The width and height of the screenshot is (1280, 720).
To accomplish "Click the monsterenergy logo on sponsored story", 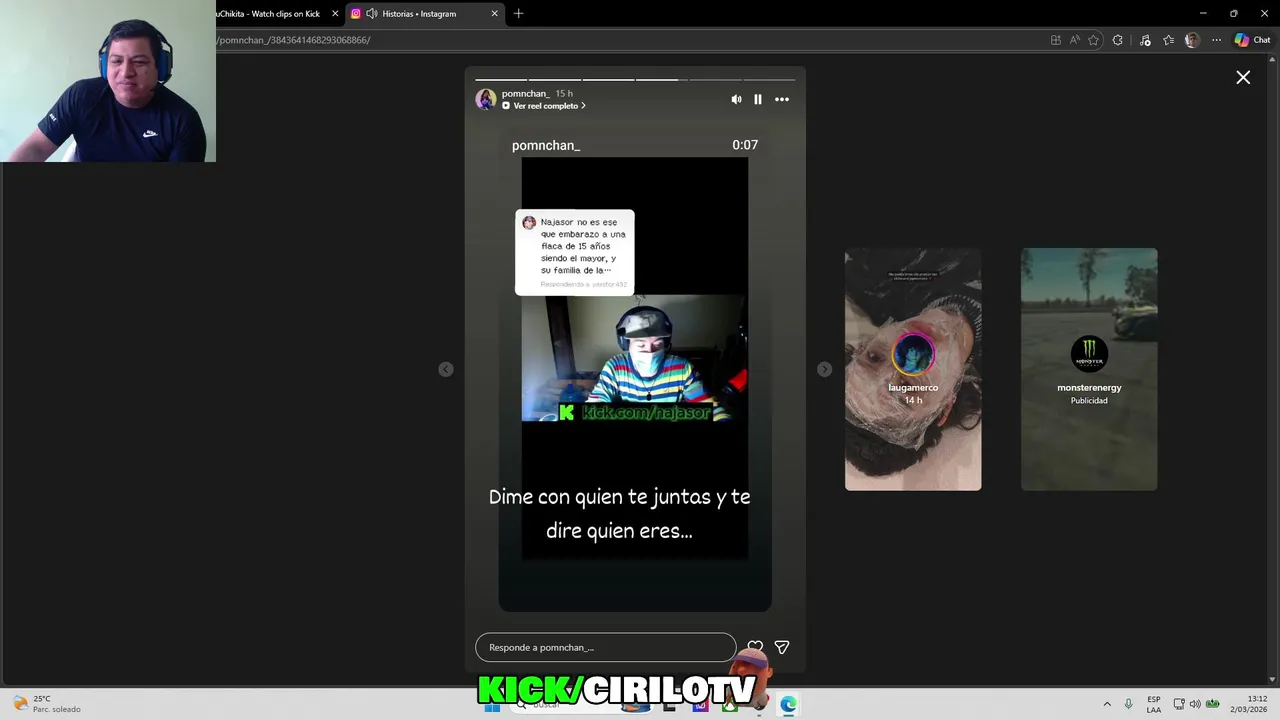I will click(x=1089, y=354).
